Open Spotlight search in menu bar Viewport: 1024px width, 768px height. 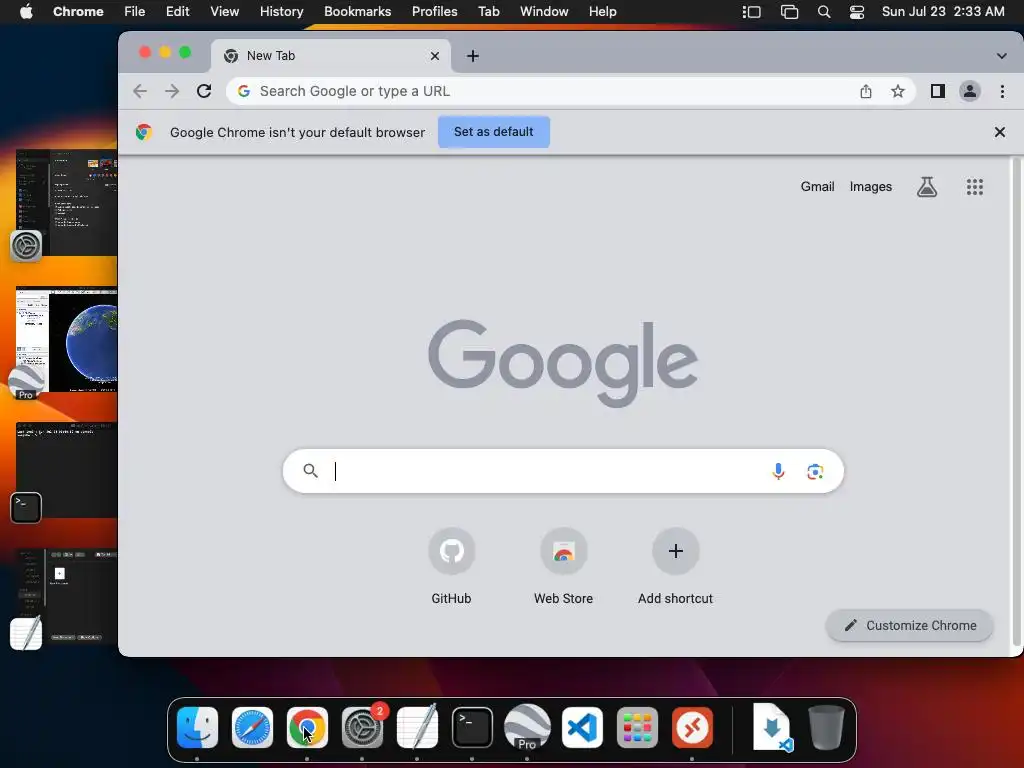[824, 12]
